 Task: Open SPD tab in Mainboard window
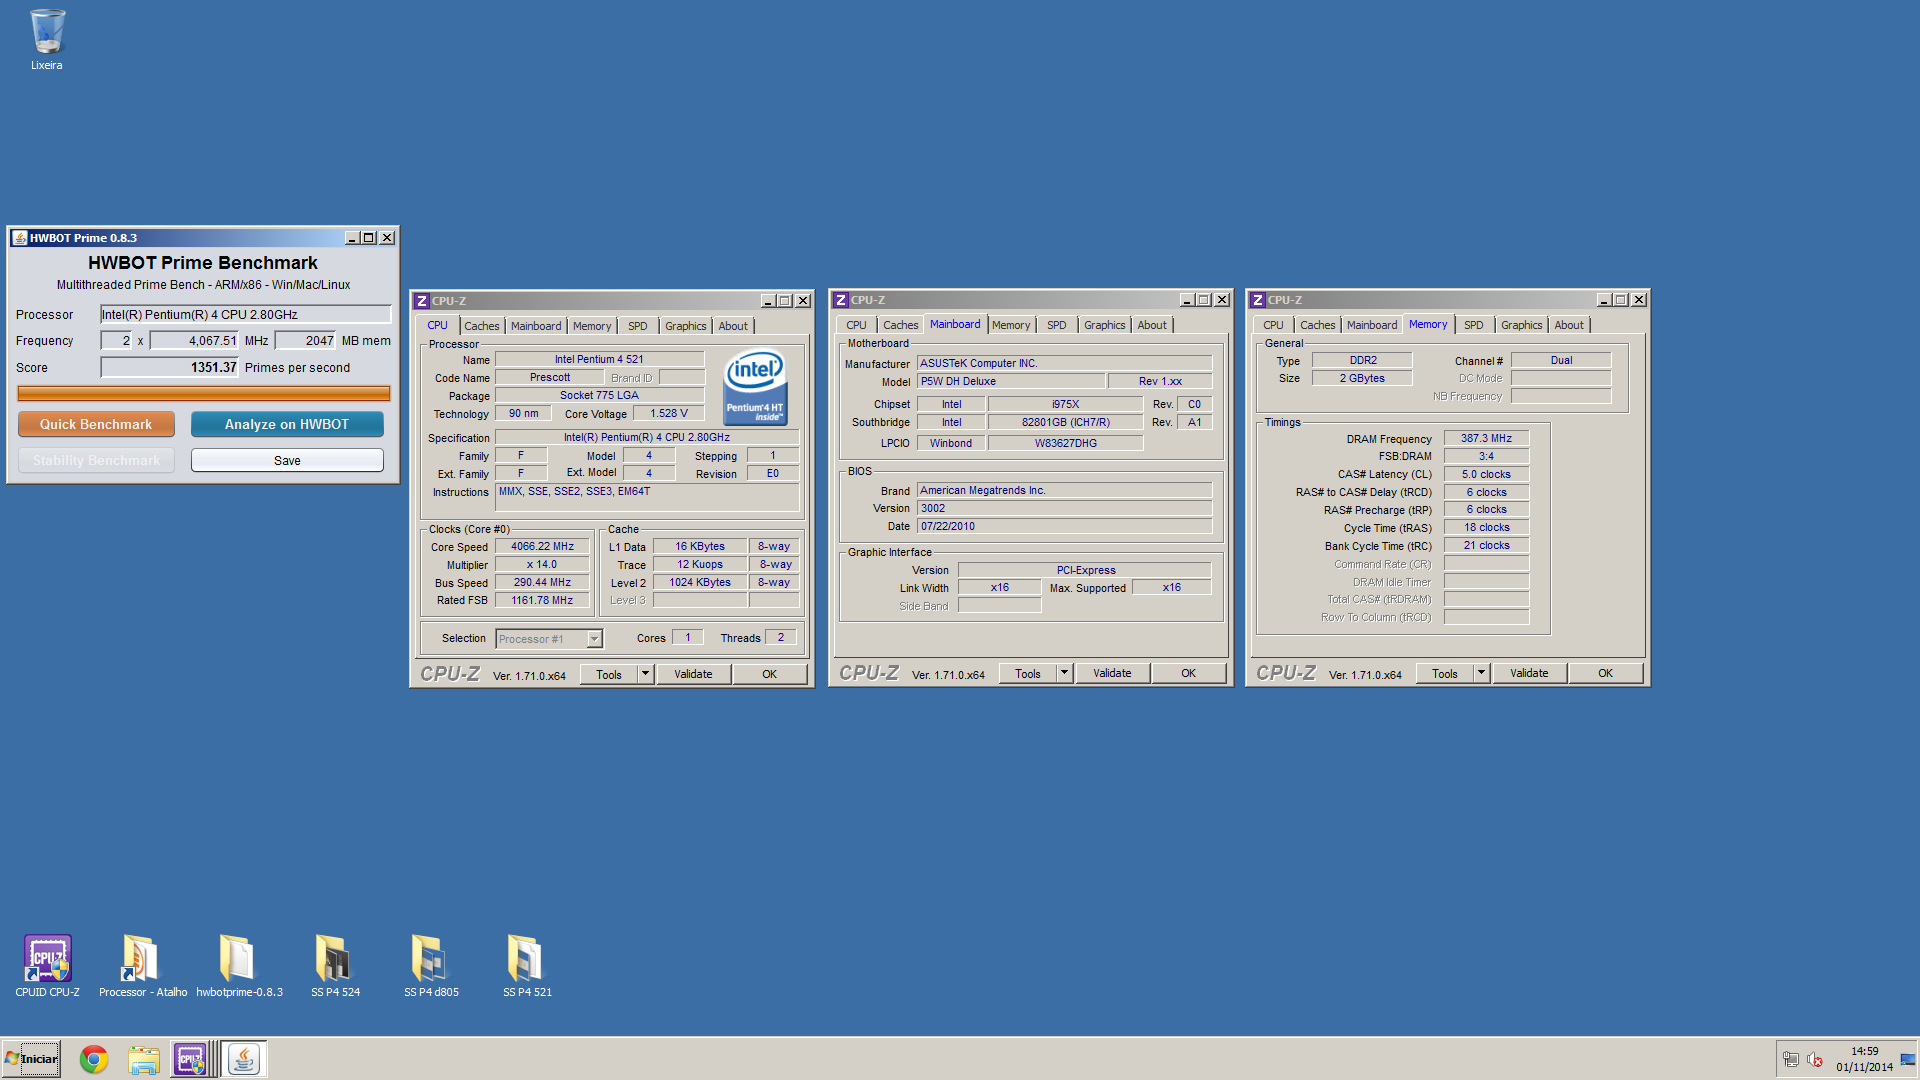(1057, 325)
